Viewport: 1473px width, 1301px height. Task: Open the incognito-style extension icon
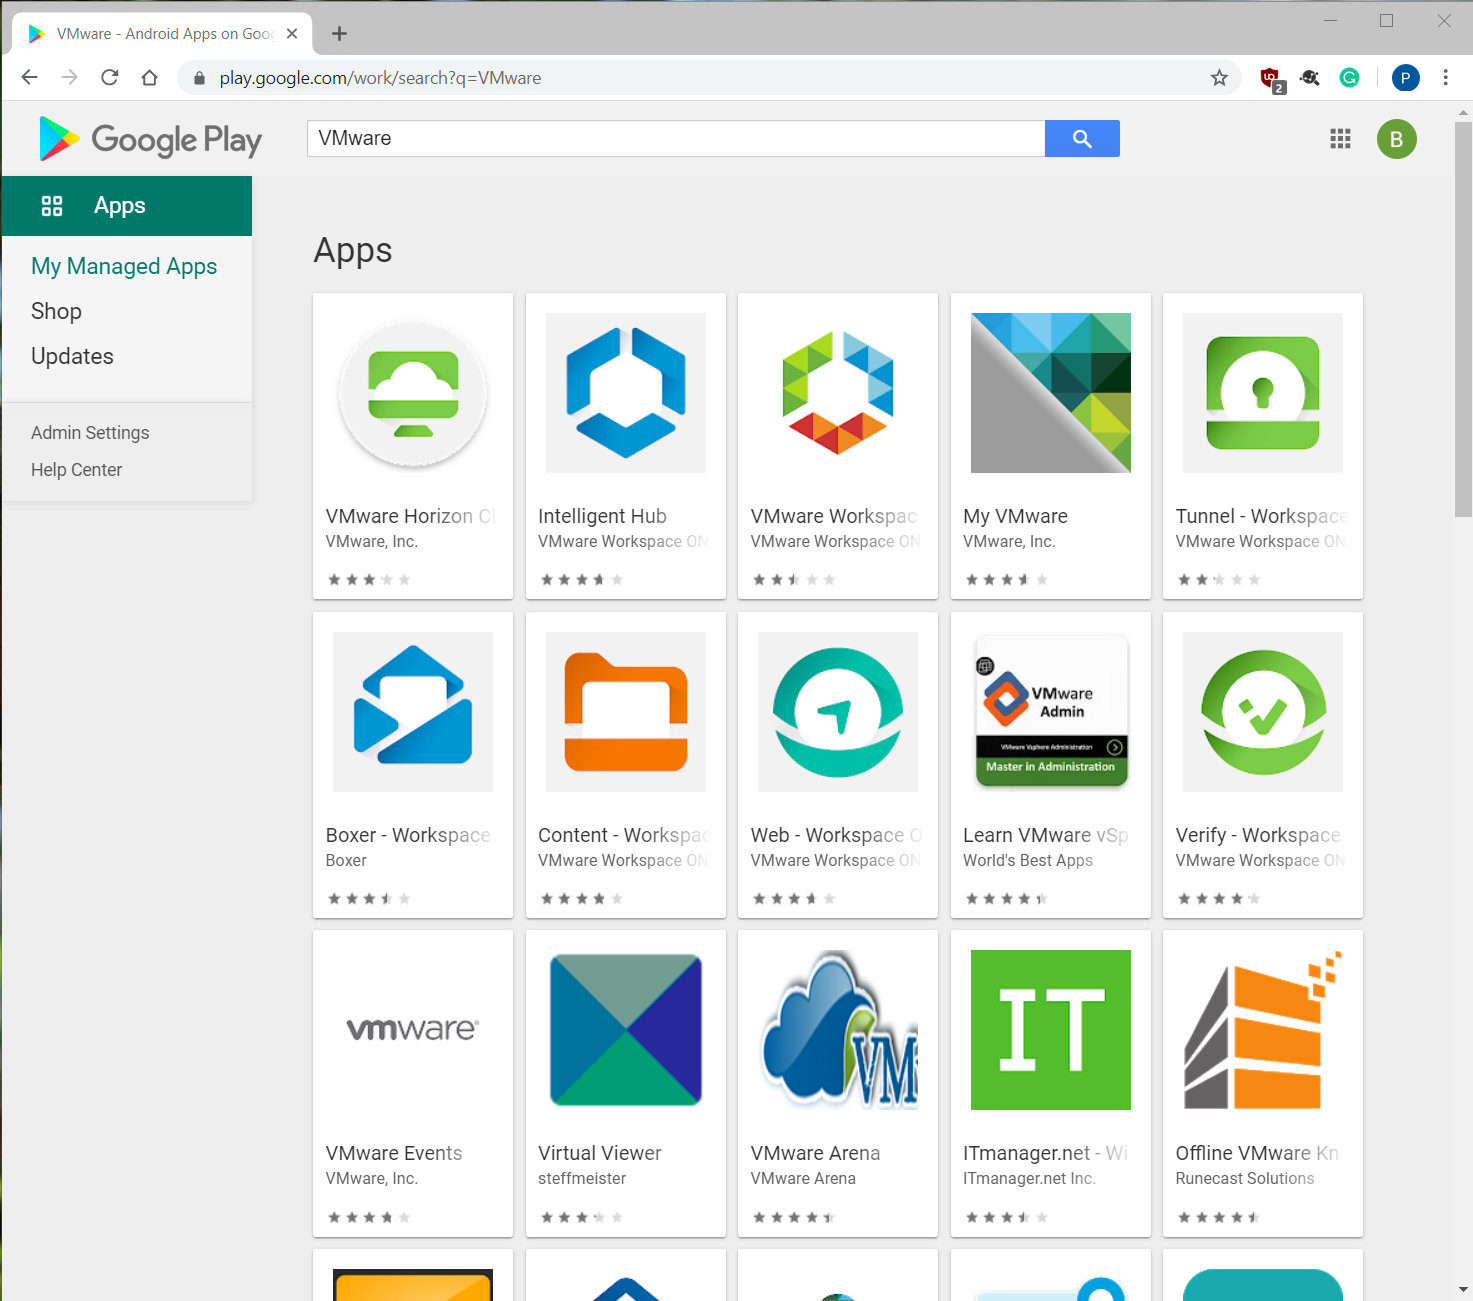point(1310,78)
